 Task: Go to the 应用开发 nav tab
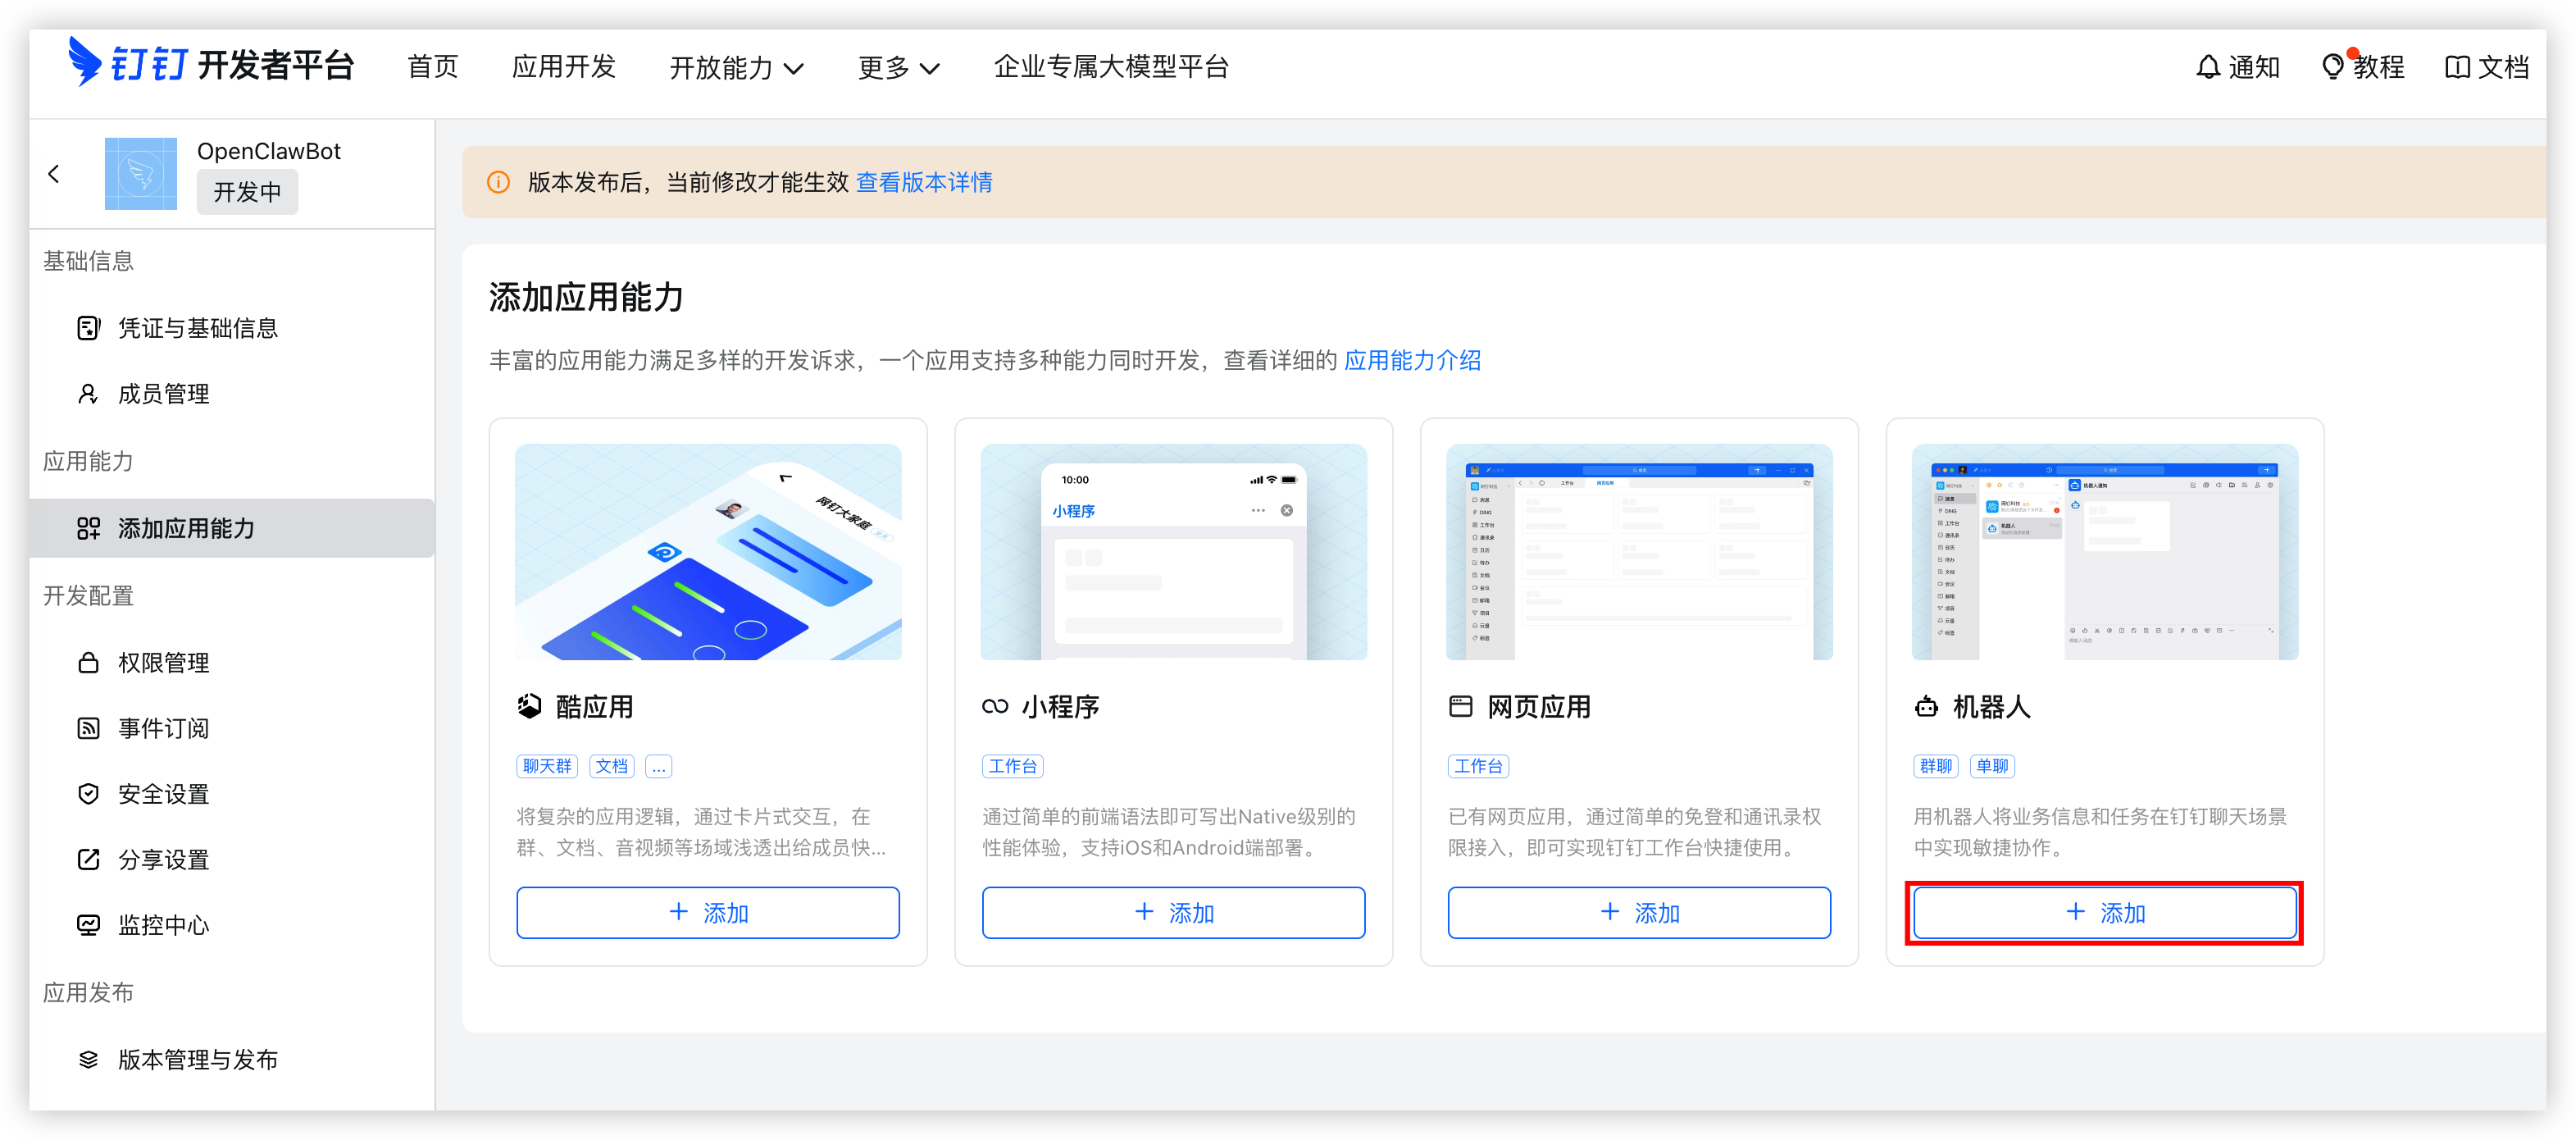[564, 67]
